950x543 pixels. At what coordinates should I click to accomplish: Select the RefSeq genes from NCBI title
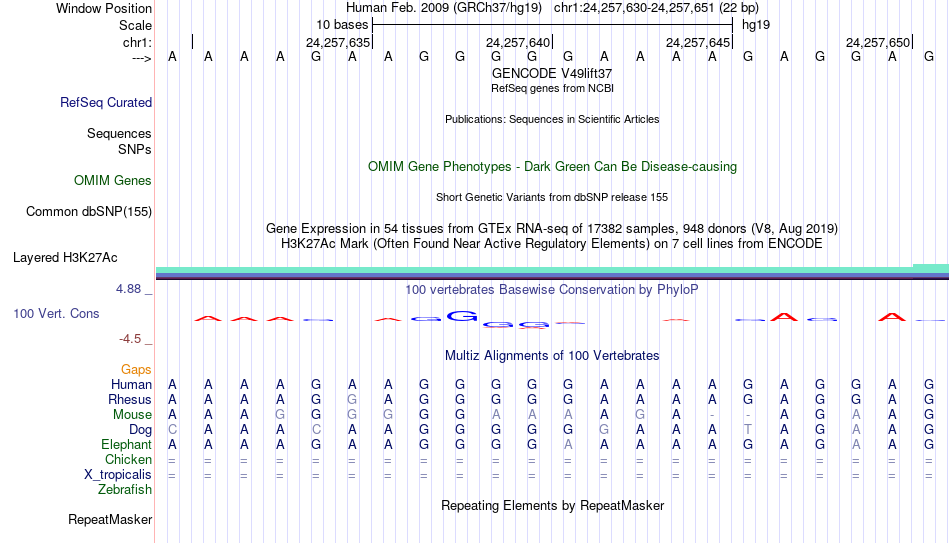[552, 88]
